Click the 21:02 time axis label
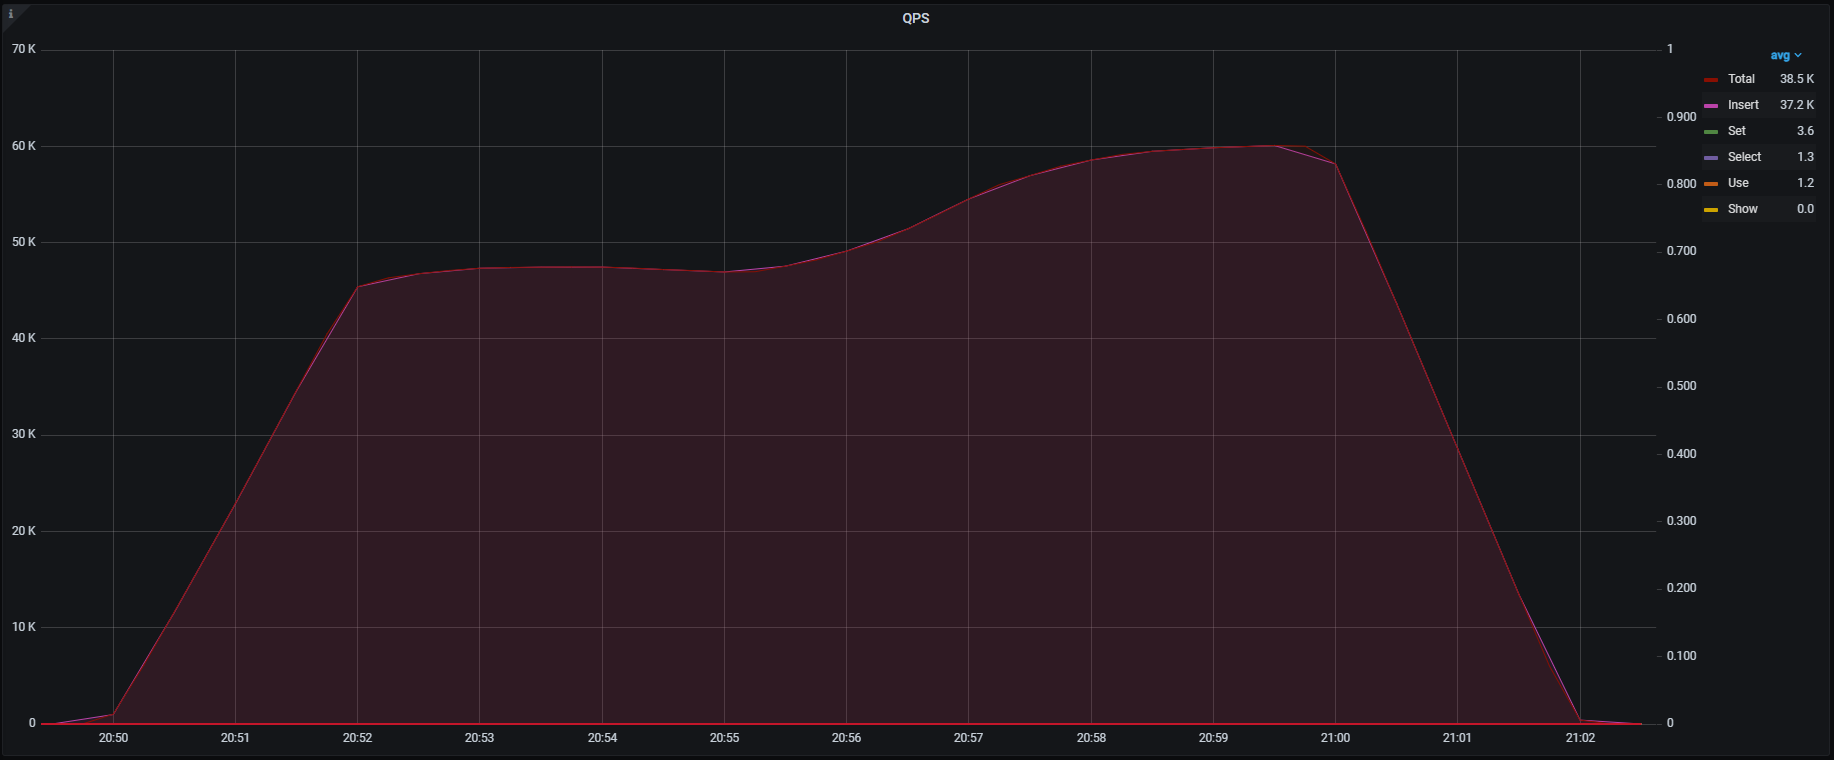Image resolution: width=1834 pixels, height=760 pixels. coord(1580,738)
